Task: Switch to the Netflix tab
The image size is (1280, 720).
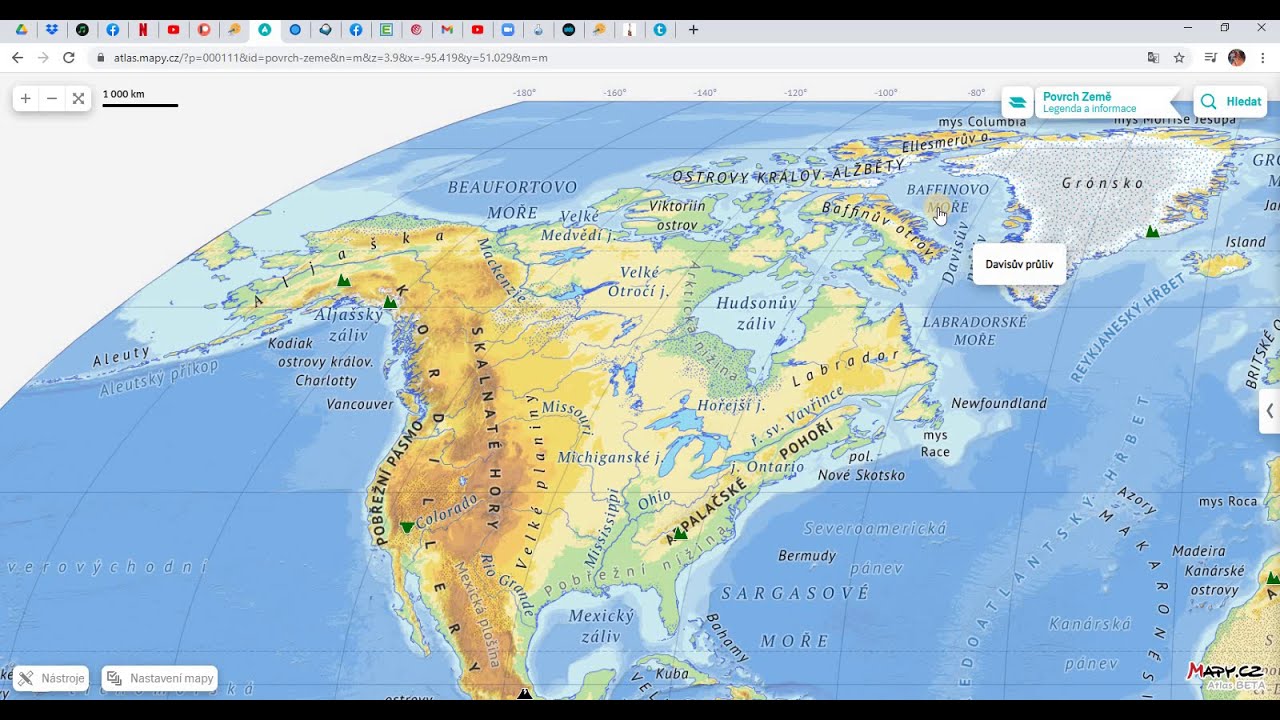Action: click(143, 30)
